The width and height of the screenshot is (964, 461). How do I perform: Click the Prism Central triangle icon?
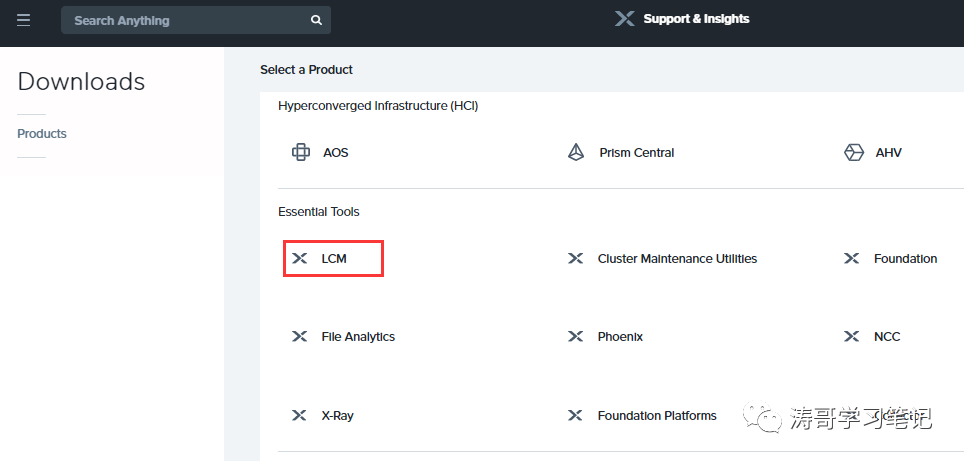tap(576, 153)
